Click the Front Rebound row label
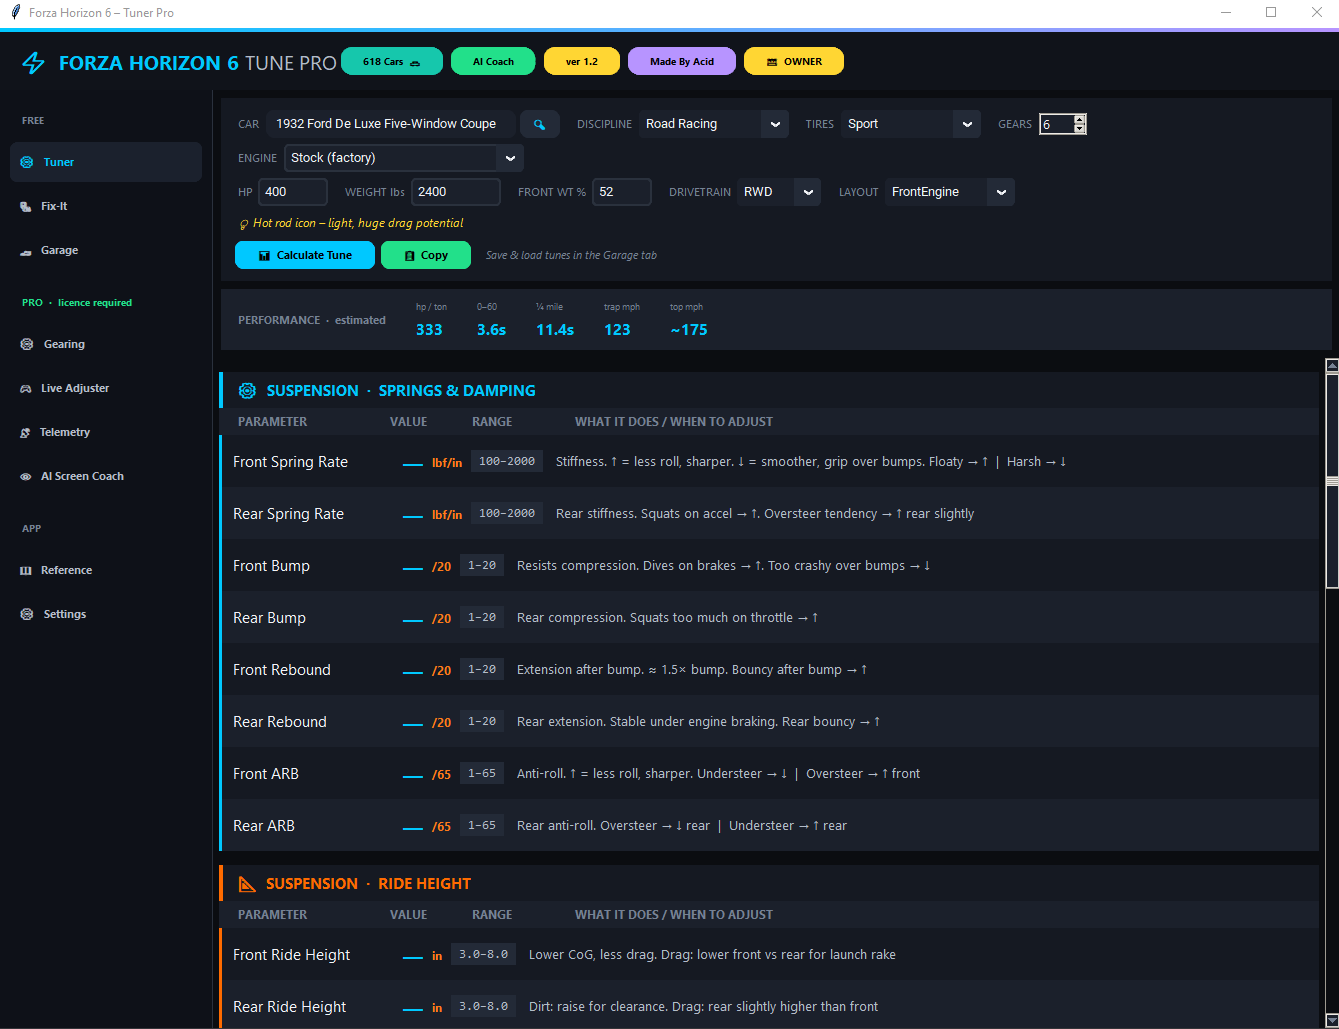 (282, 670)
